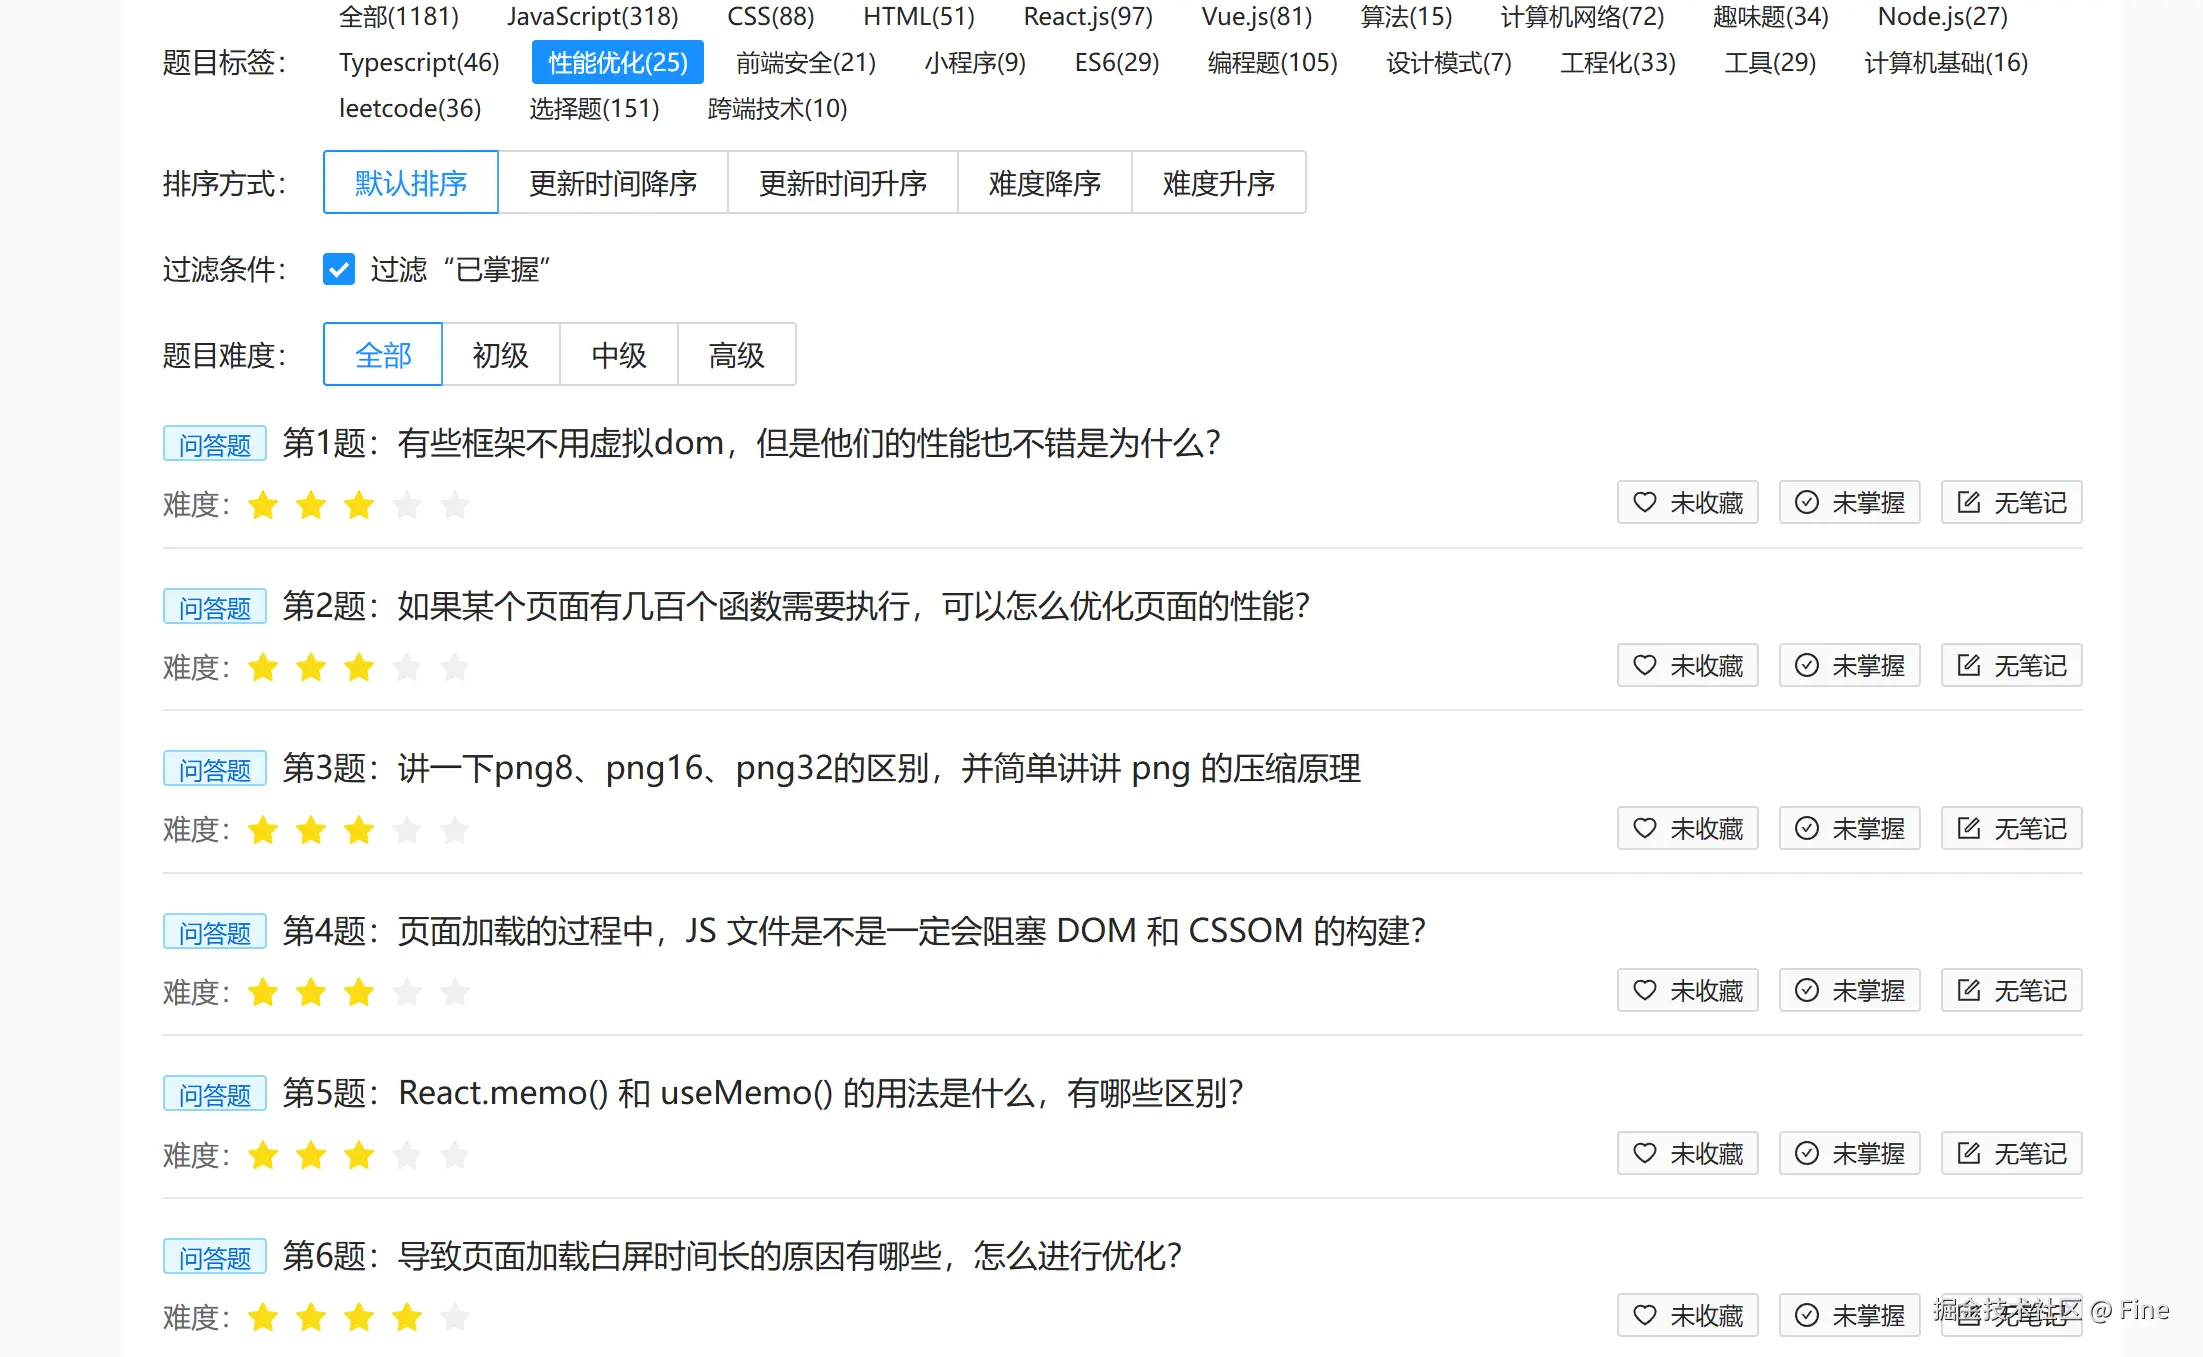This screenshot has width=2203, height=1357.
Task: Click heart favorite icon for question 6
Action: (x=1644, y=1315)
